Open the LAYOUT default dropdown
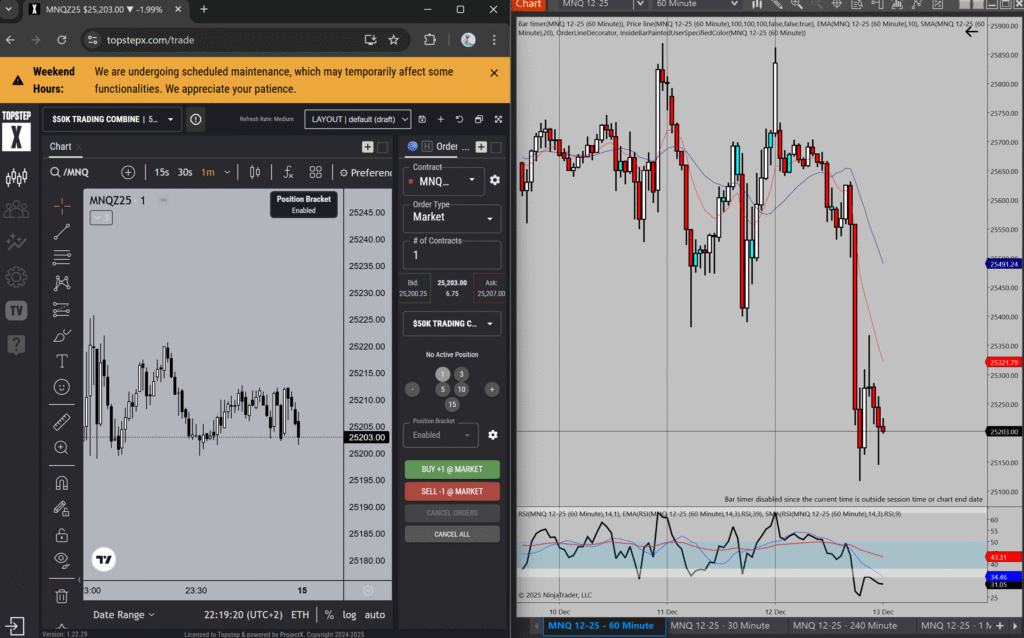 click(x=358, y=119)
